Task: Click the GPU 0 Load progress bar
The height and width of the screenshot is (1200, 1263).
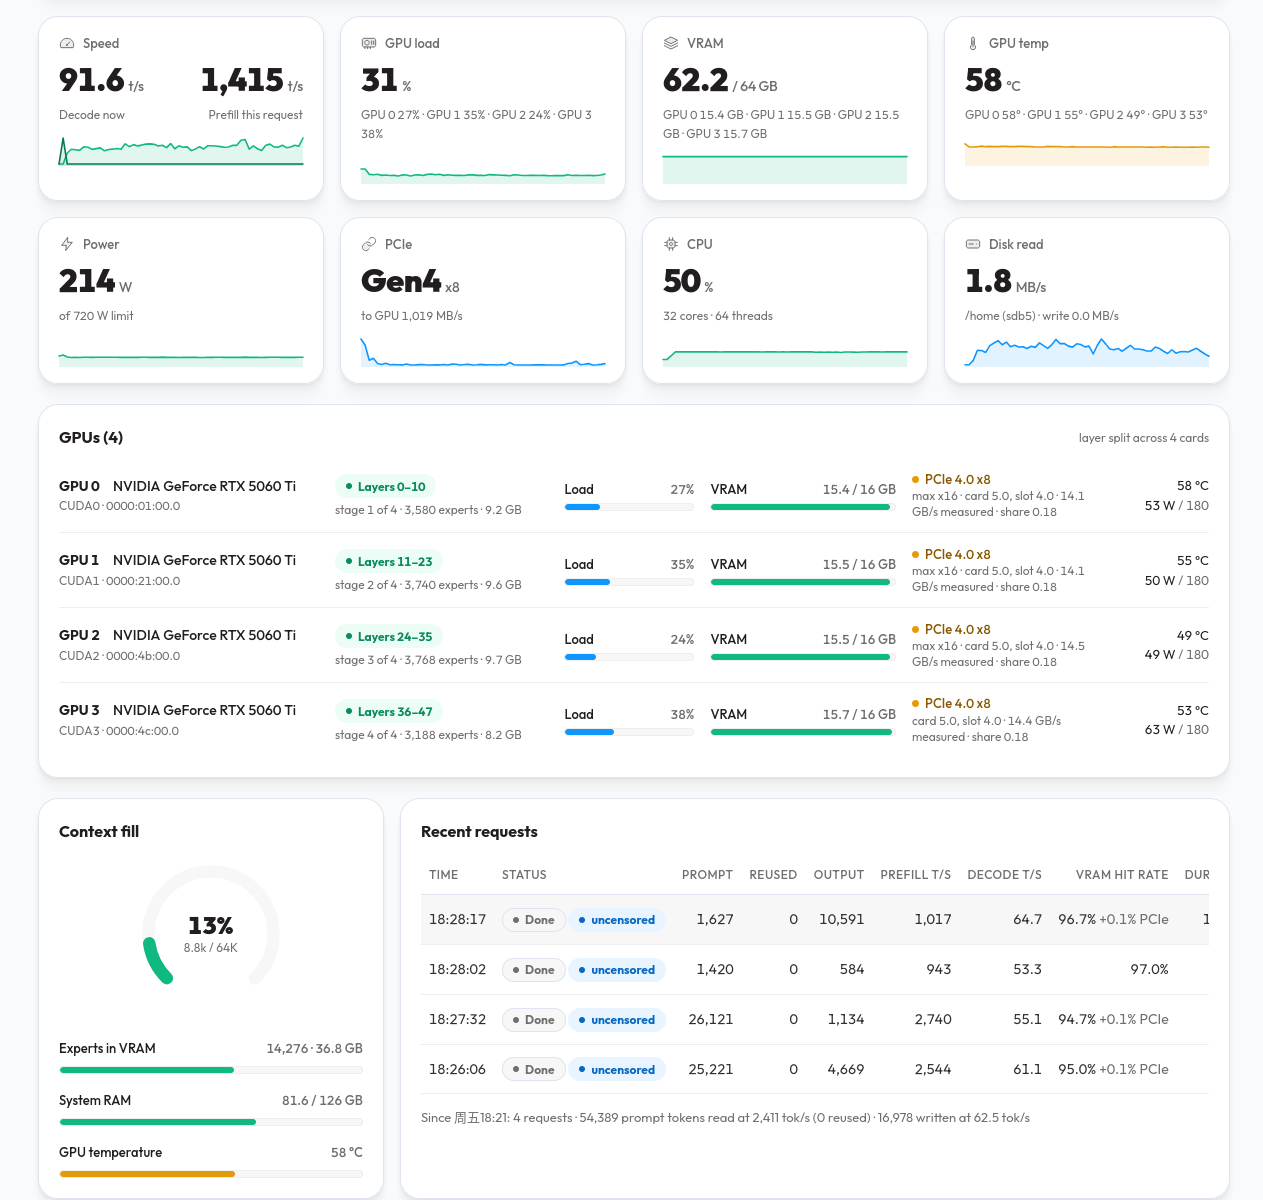Action: [x=629, y=507]
